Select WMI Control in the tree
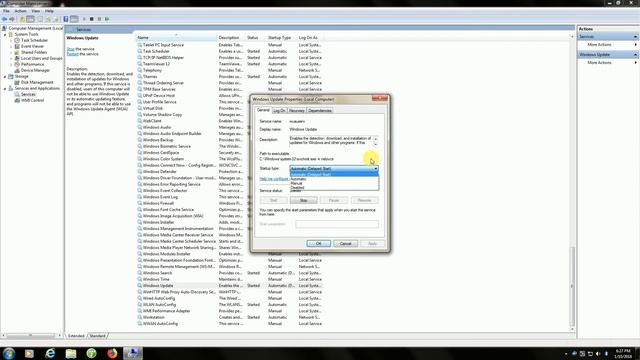This screenshot has height=360, width=640. click(33, 100)
